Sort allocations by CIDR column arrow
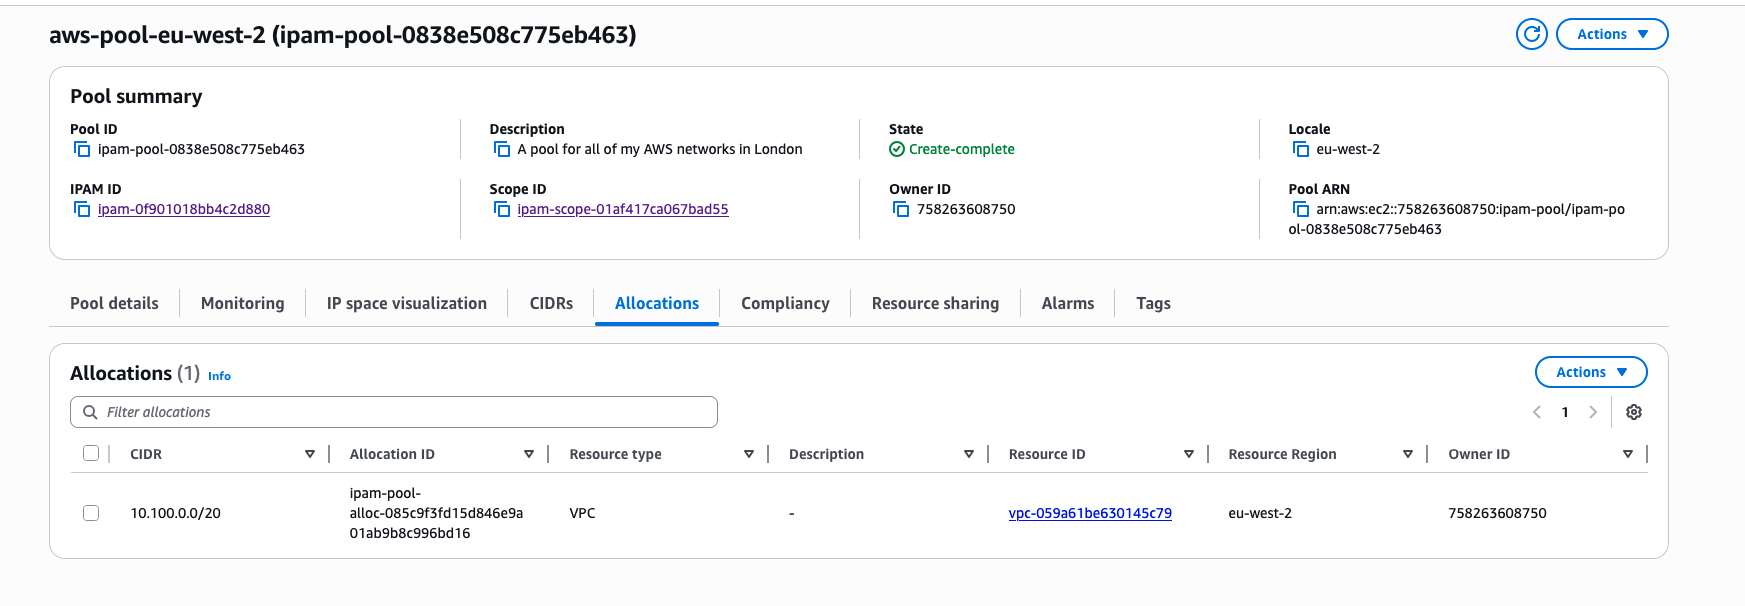1745x606 pixels. point(310,454)
